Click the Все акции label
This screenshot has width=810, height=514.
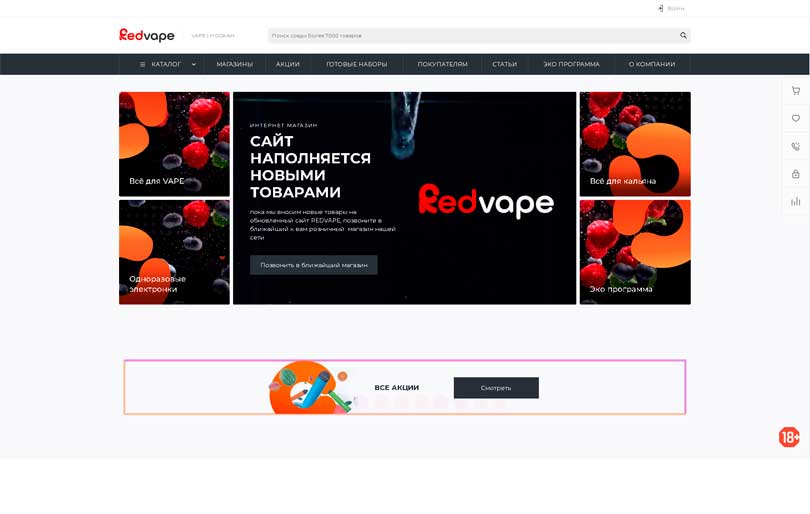point(397,387)
